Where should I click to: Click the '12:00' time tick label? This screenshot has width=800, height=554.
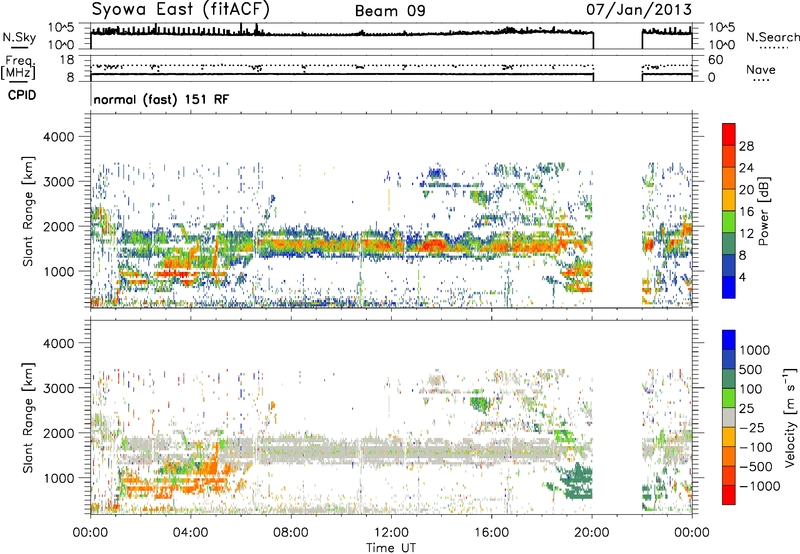point(391,533)
